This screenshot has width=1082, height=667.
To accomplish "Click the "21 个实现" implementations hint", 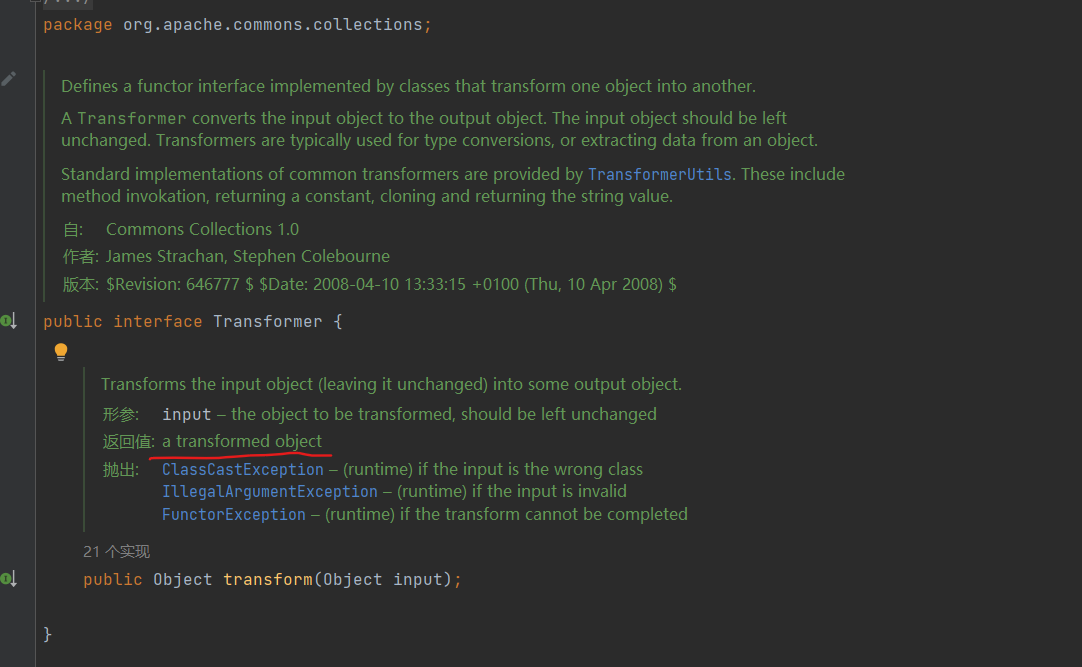I will tap(117, 551).
